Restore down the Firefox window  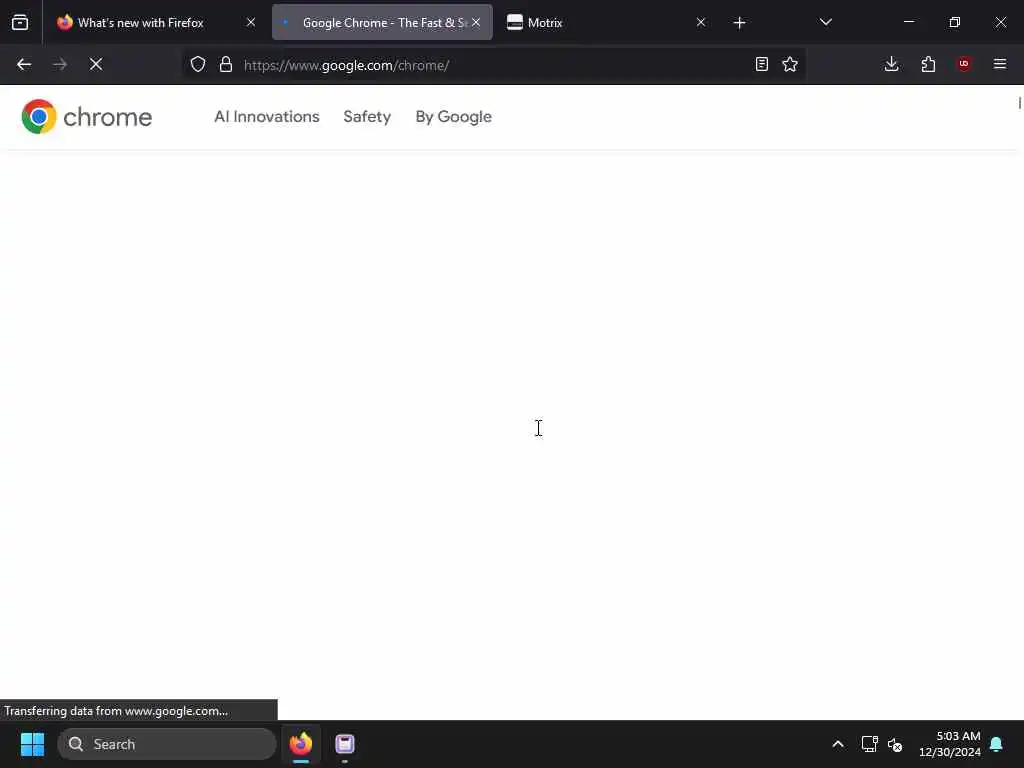point(955,22)
